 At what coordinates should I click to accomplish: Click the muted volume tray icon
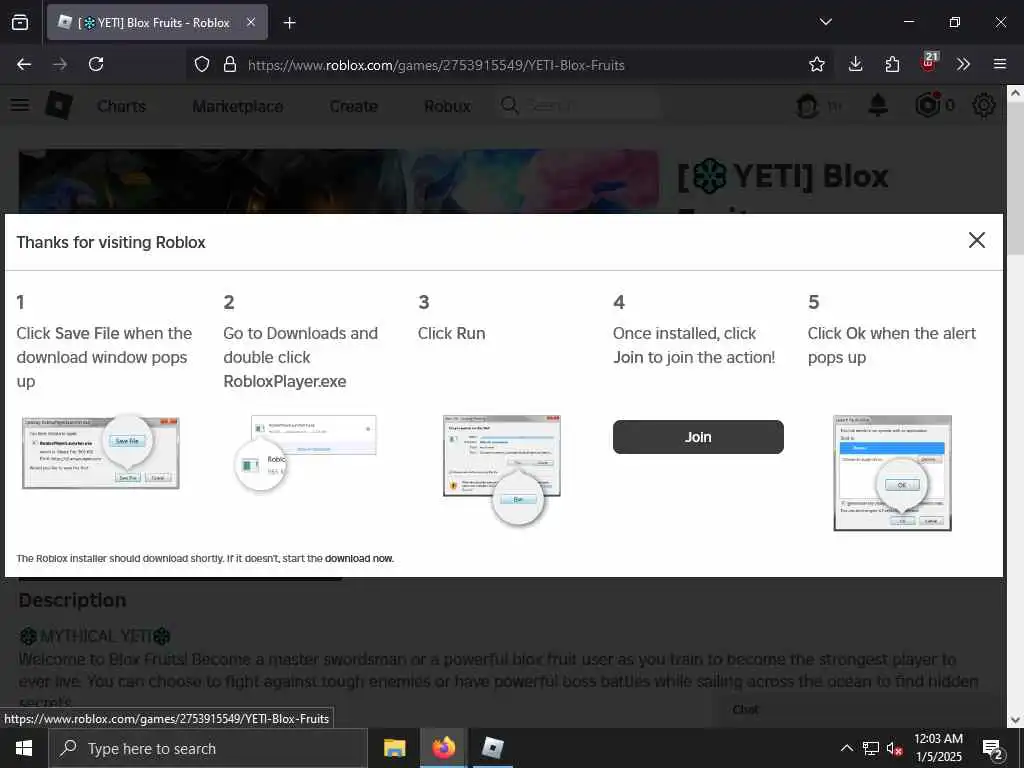(894, 748)
